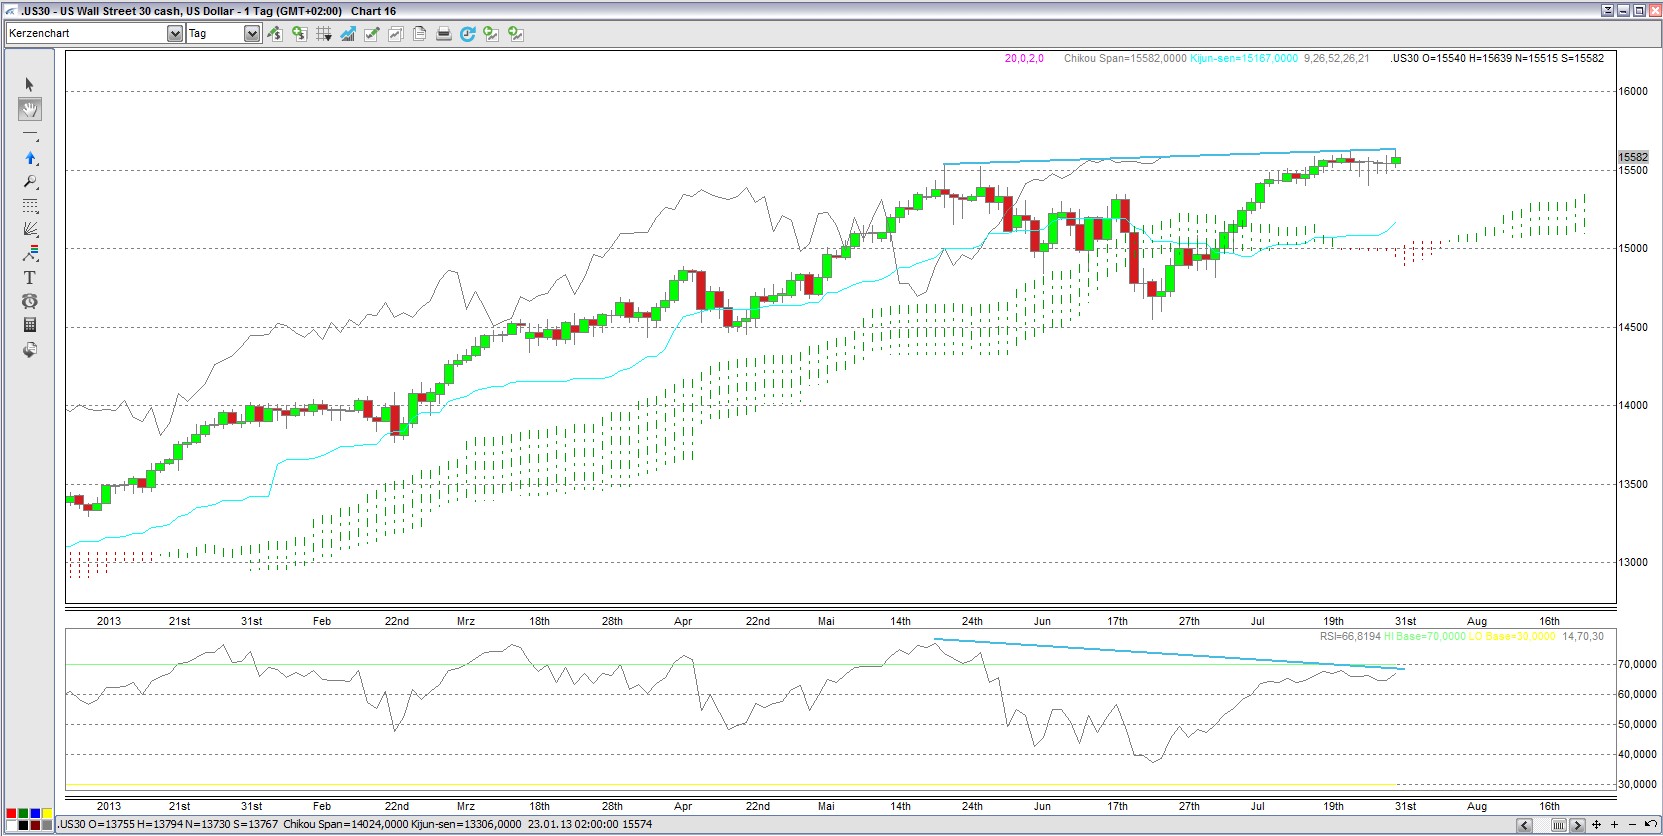Viewport: 1663px width, 836px height.
Task: Click the red color swatch at bottom-left
Action: [11, 814]
